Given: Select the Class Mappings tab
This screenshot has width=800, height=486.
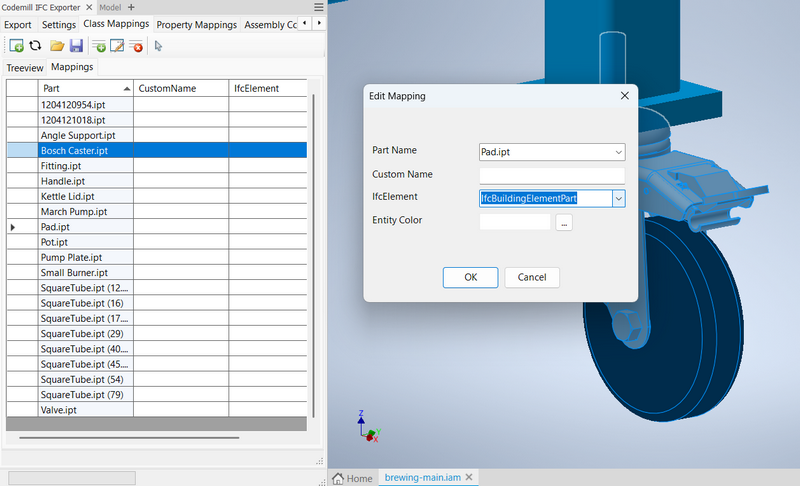Looking at the screenshot, I should (x=116, y=23).
